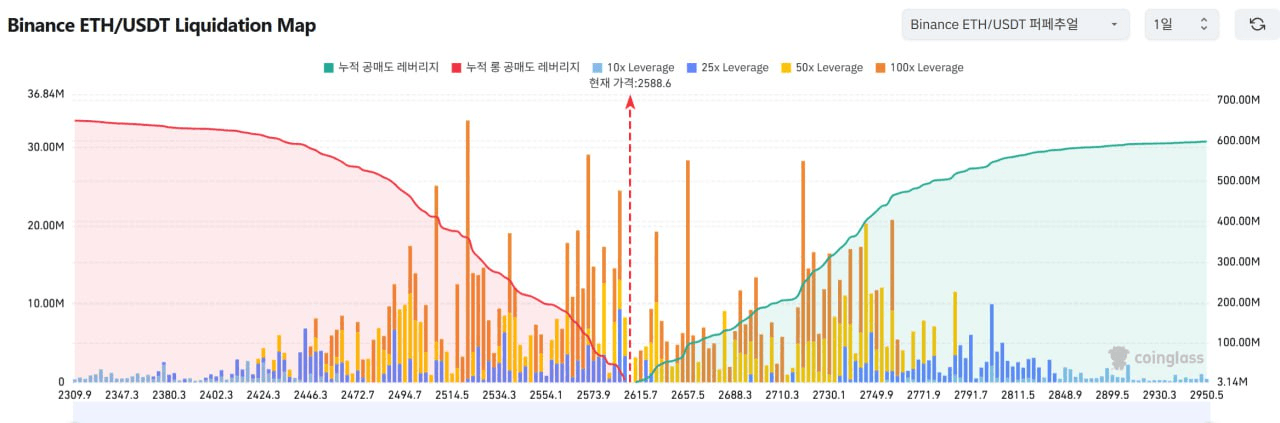Click the 400.00M right axis label
This screenshot has width=1280, height=423.
pyautogui.click(x=1238, y=221)
